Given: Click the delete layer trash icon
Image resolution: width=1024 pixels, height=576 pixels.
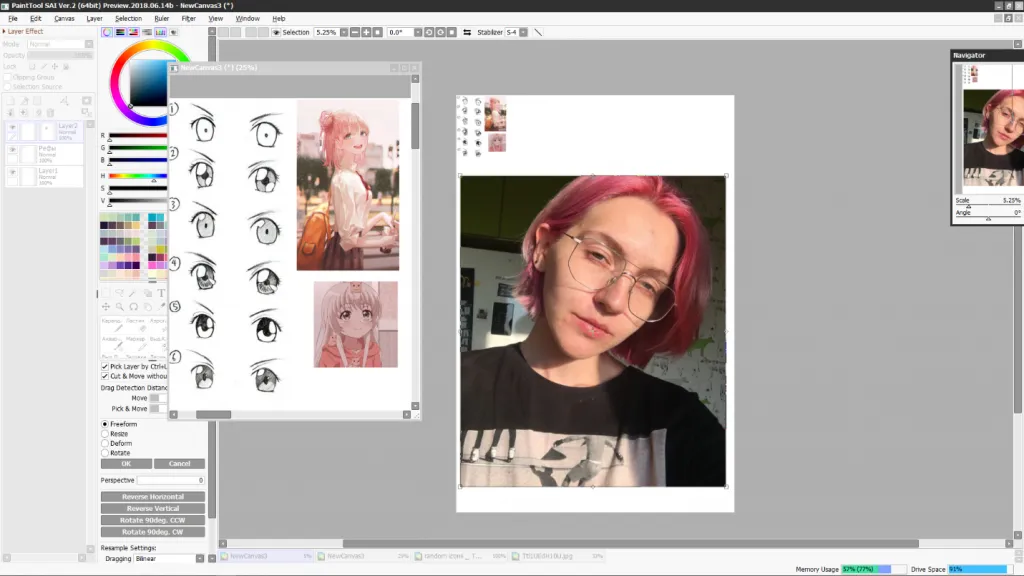Looking at the screenshot, I should tap(50, 113).
